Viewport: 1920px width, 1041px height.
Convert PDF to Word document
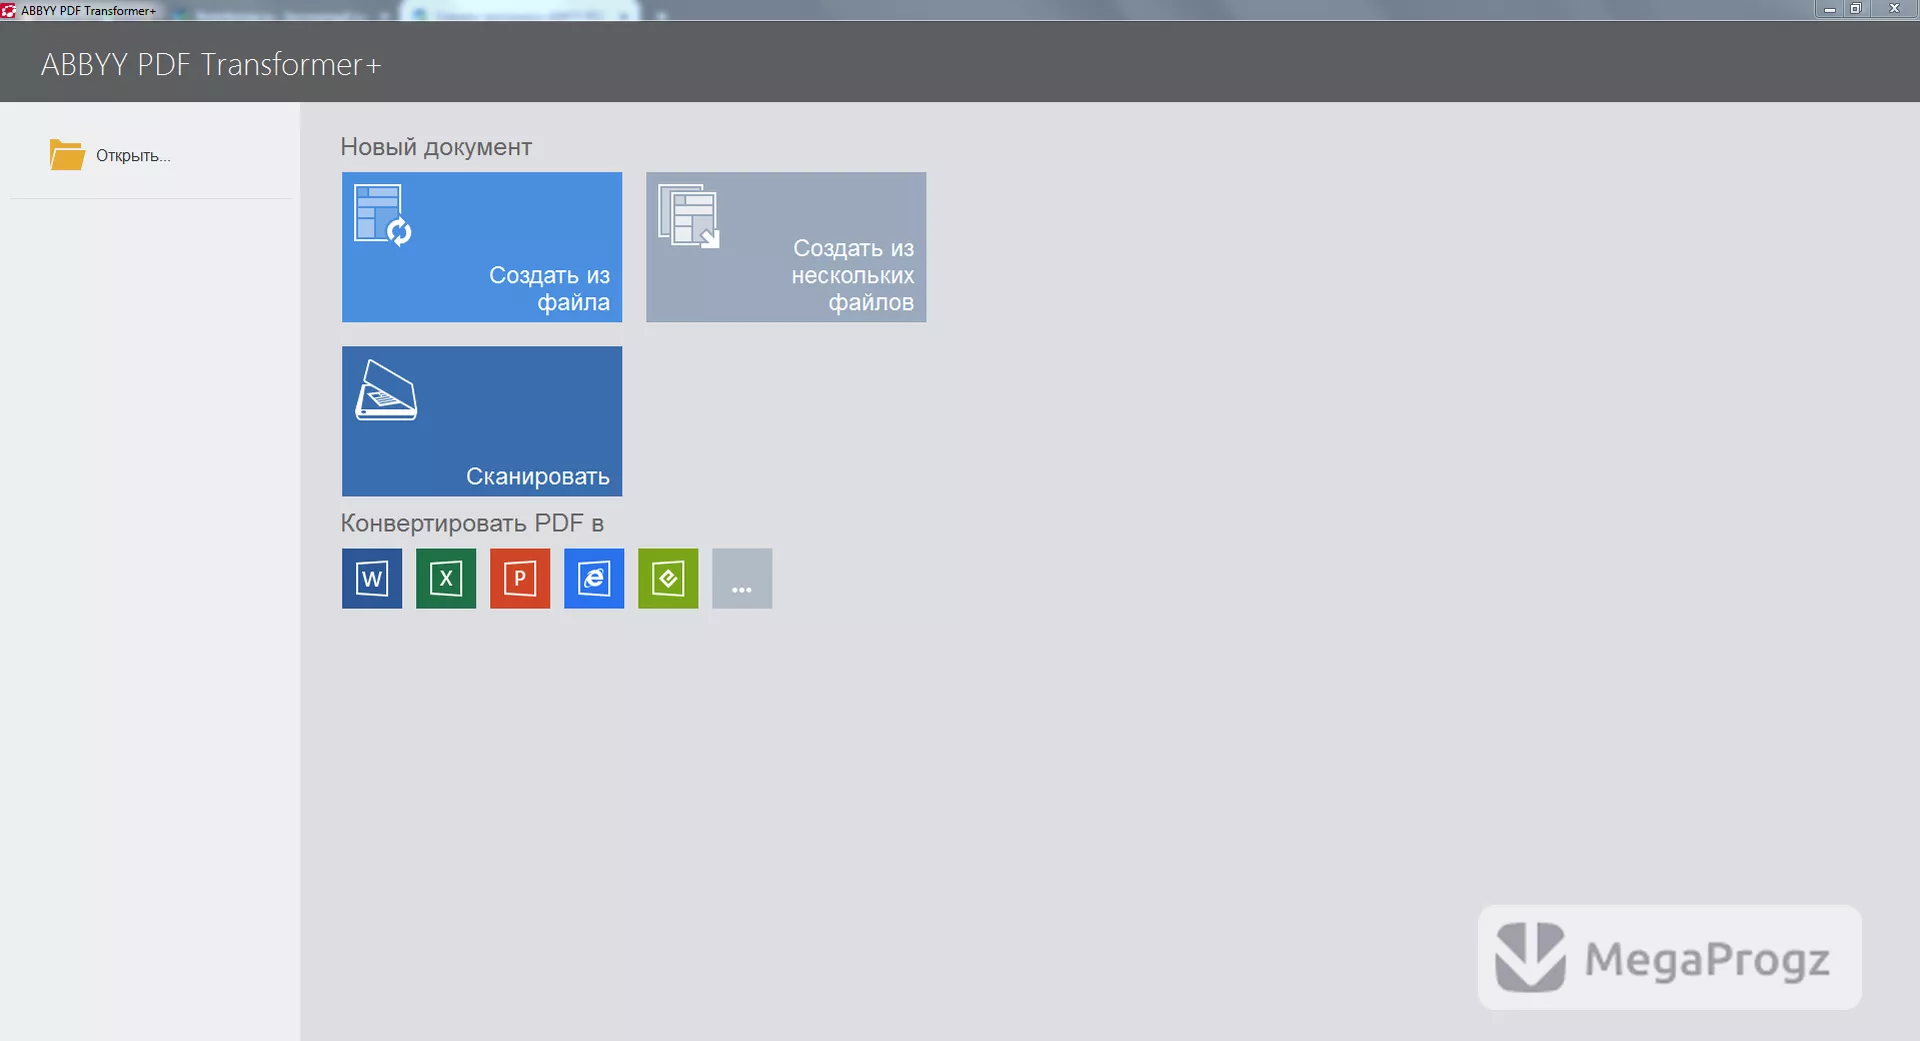[372, 578]
